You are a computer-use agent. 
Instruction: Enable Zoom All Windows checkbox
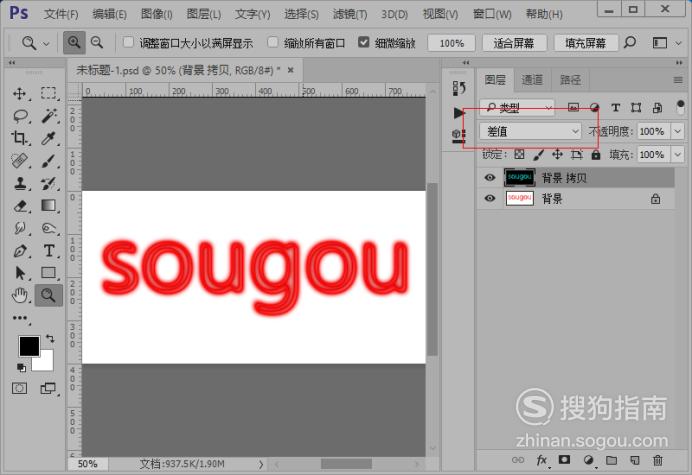273,42
